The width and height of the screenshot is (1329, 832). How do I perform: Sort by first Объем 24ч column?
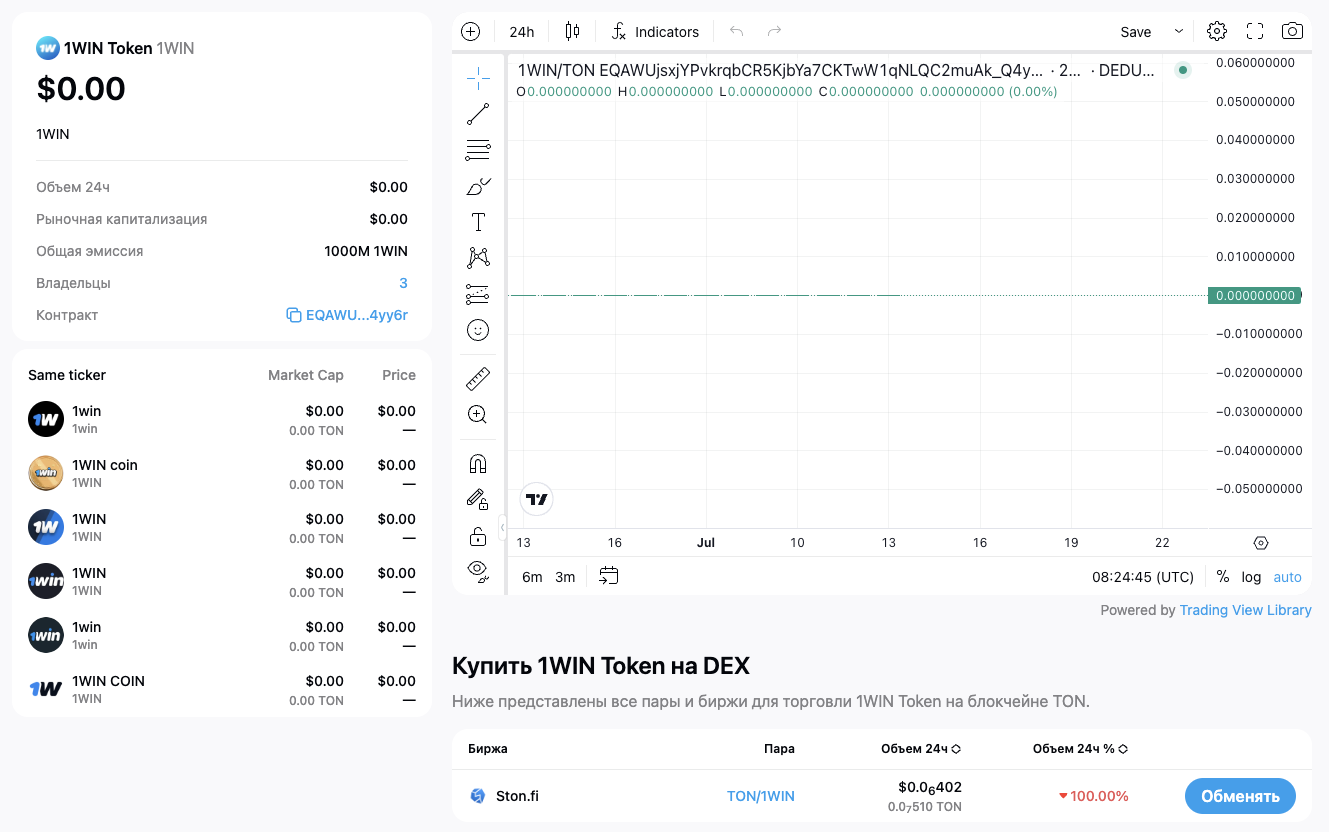[x=921, y=749]
